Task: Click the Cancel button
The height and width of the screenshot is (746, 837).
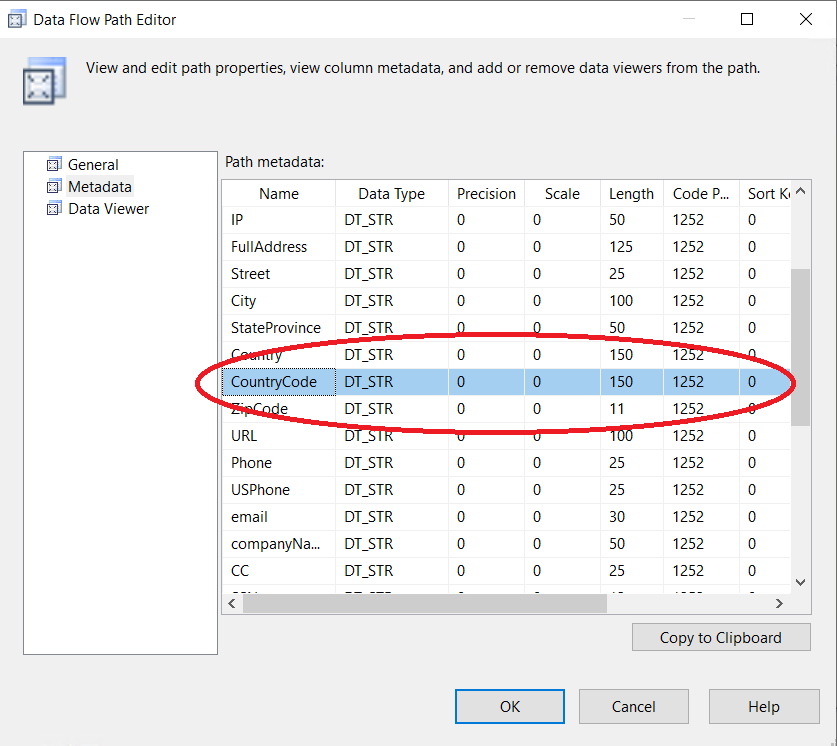Action: point(633,706)
